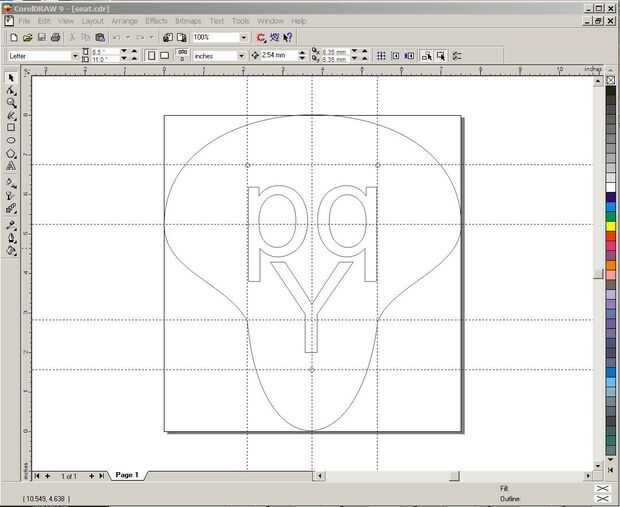Viewport: 620px width, 507px height.
Task: Select the Freehand pencil tool
Action: pos(11,115)
